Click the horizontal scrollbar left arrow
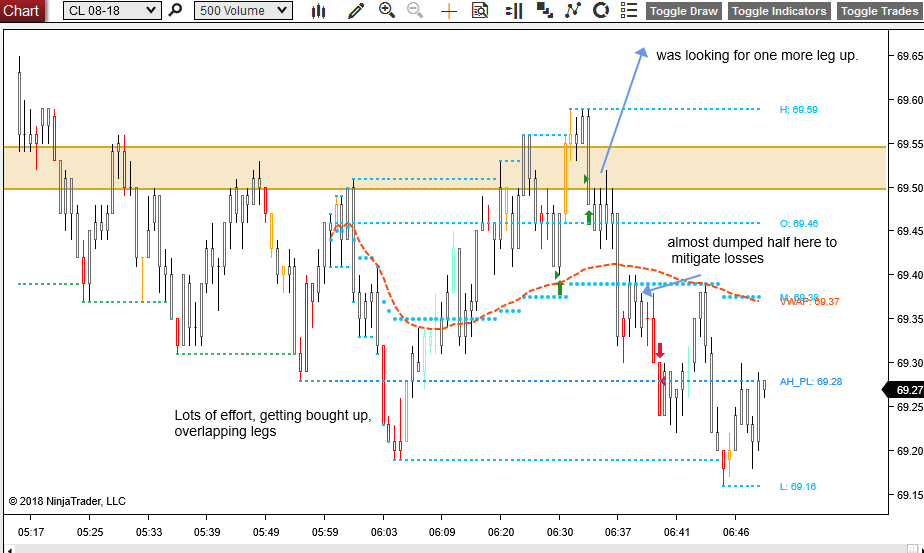The image size is (924, 553). [9, 549]
